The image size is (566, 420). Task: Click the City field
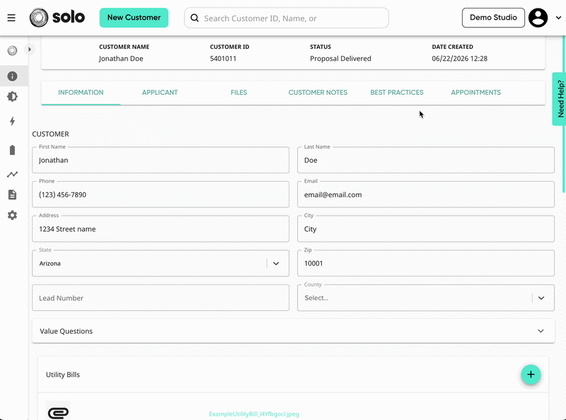point(426,229)
